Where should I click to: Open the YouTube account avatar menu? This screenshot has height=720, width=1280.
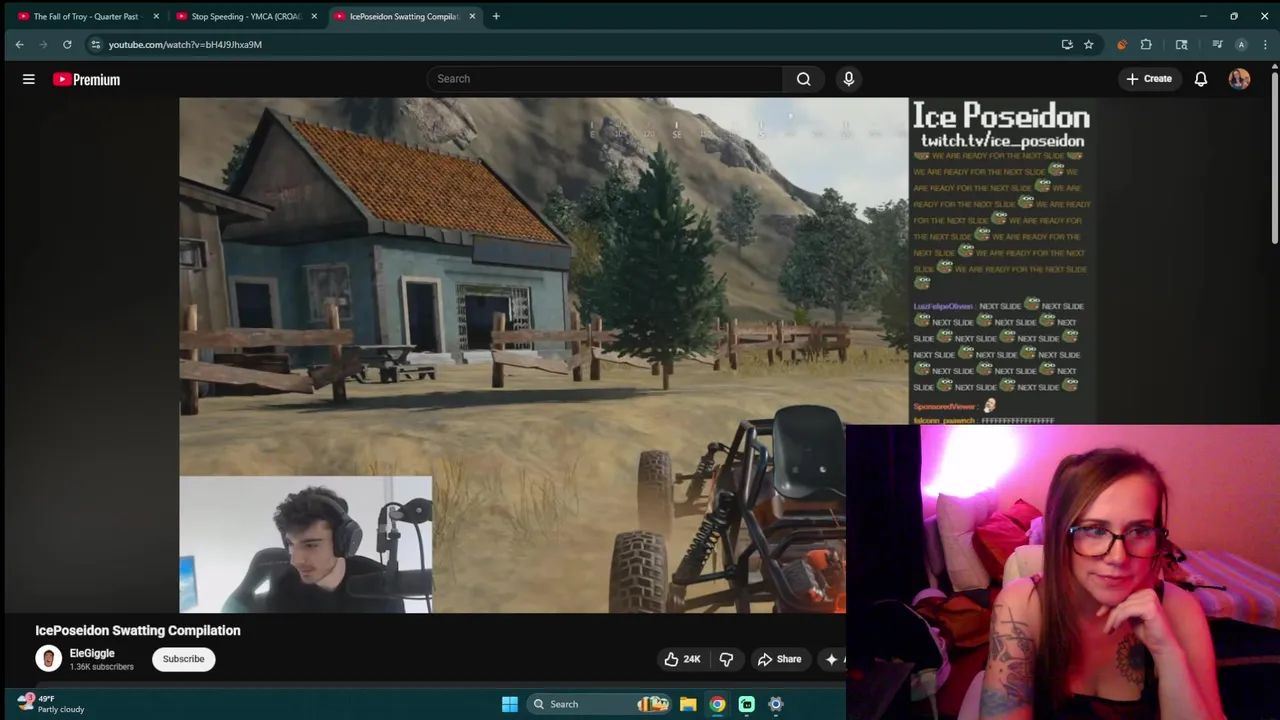coord(1239,79)
